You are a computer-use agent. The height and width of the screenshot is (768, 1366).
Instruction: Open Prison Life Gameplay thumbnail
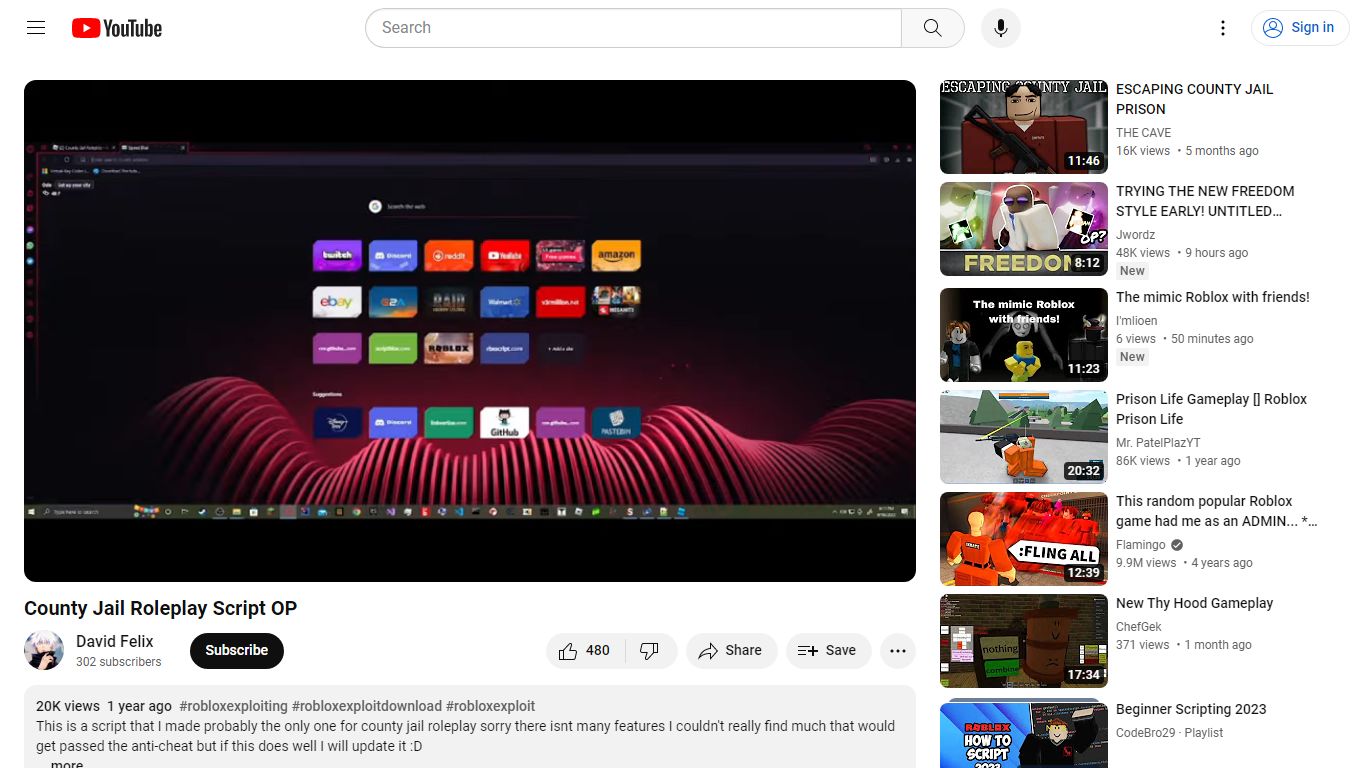click(1024, 437)
